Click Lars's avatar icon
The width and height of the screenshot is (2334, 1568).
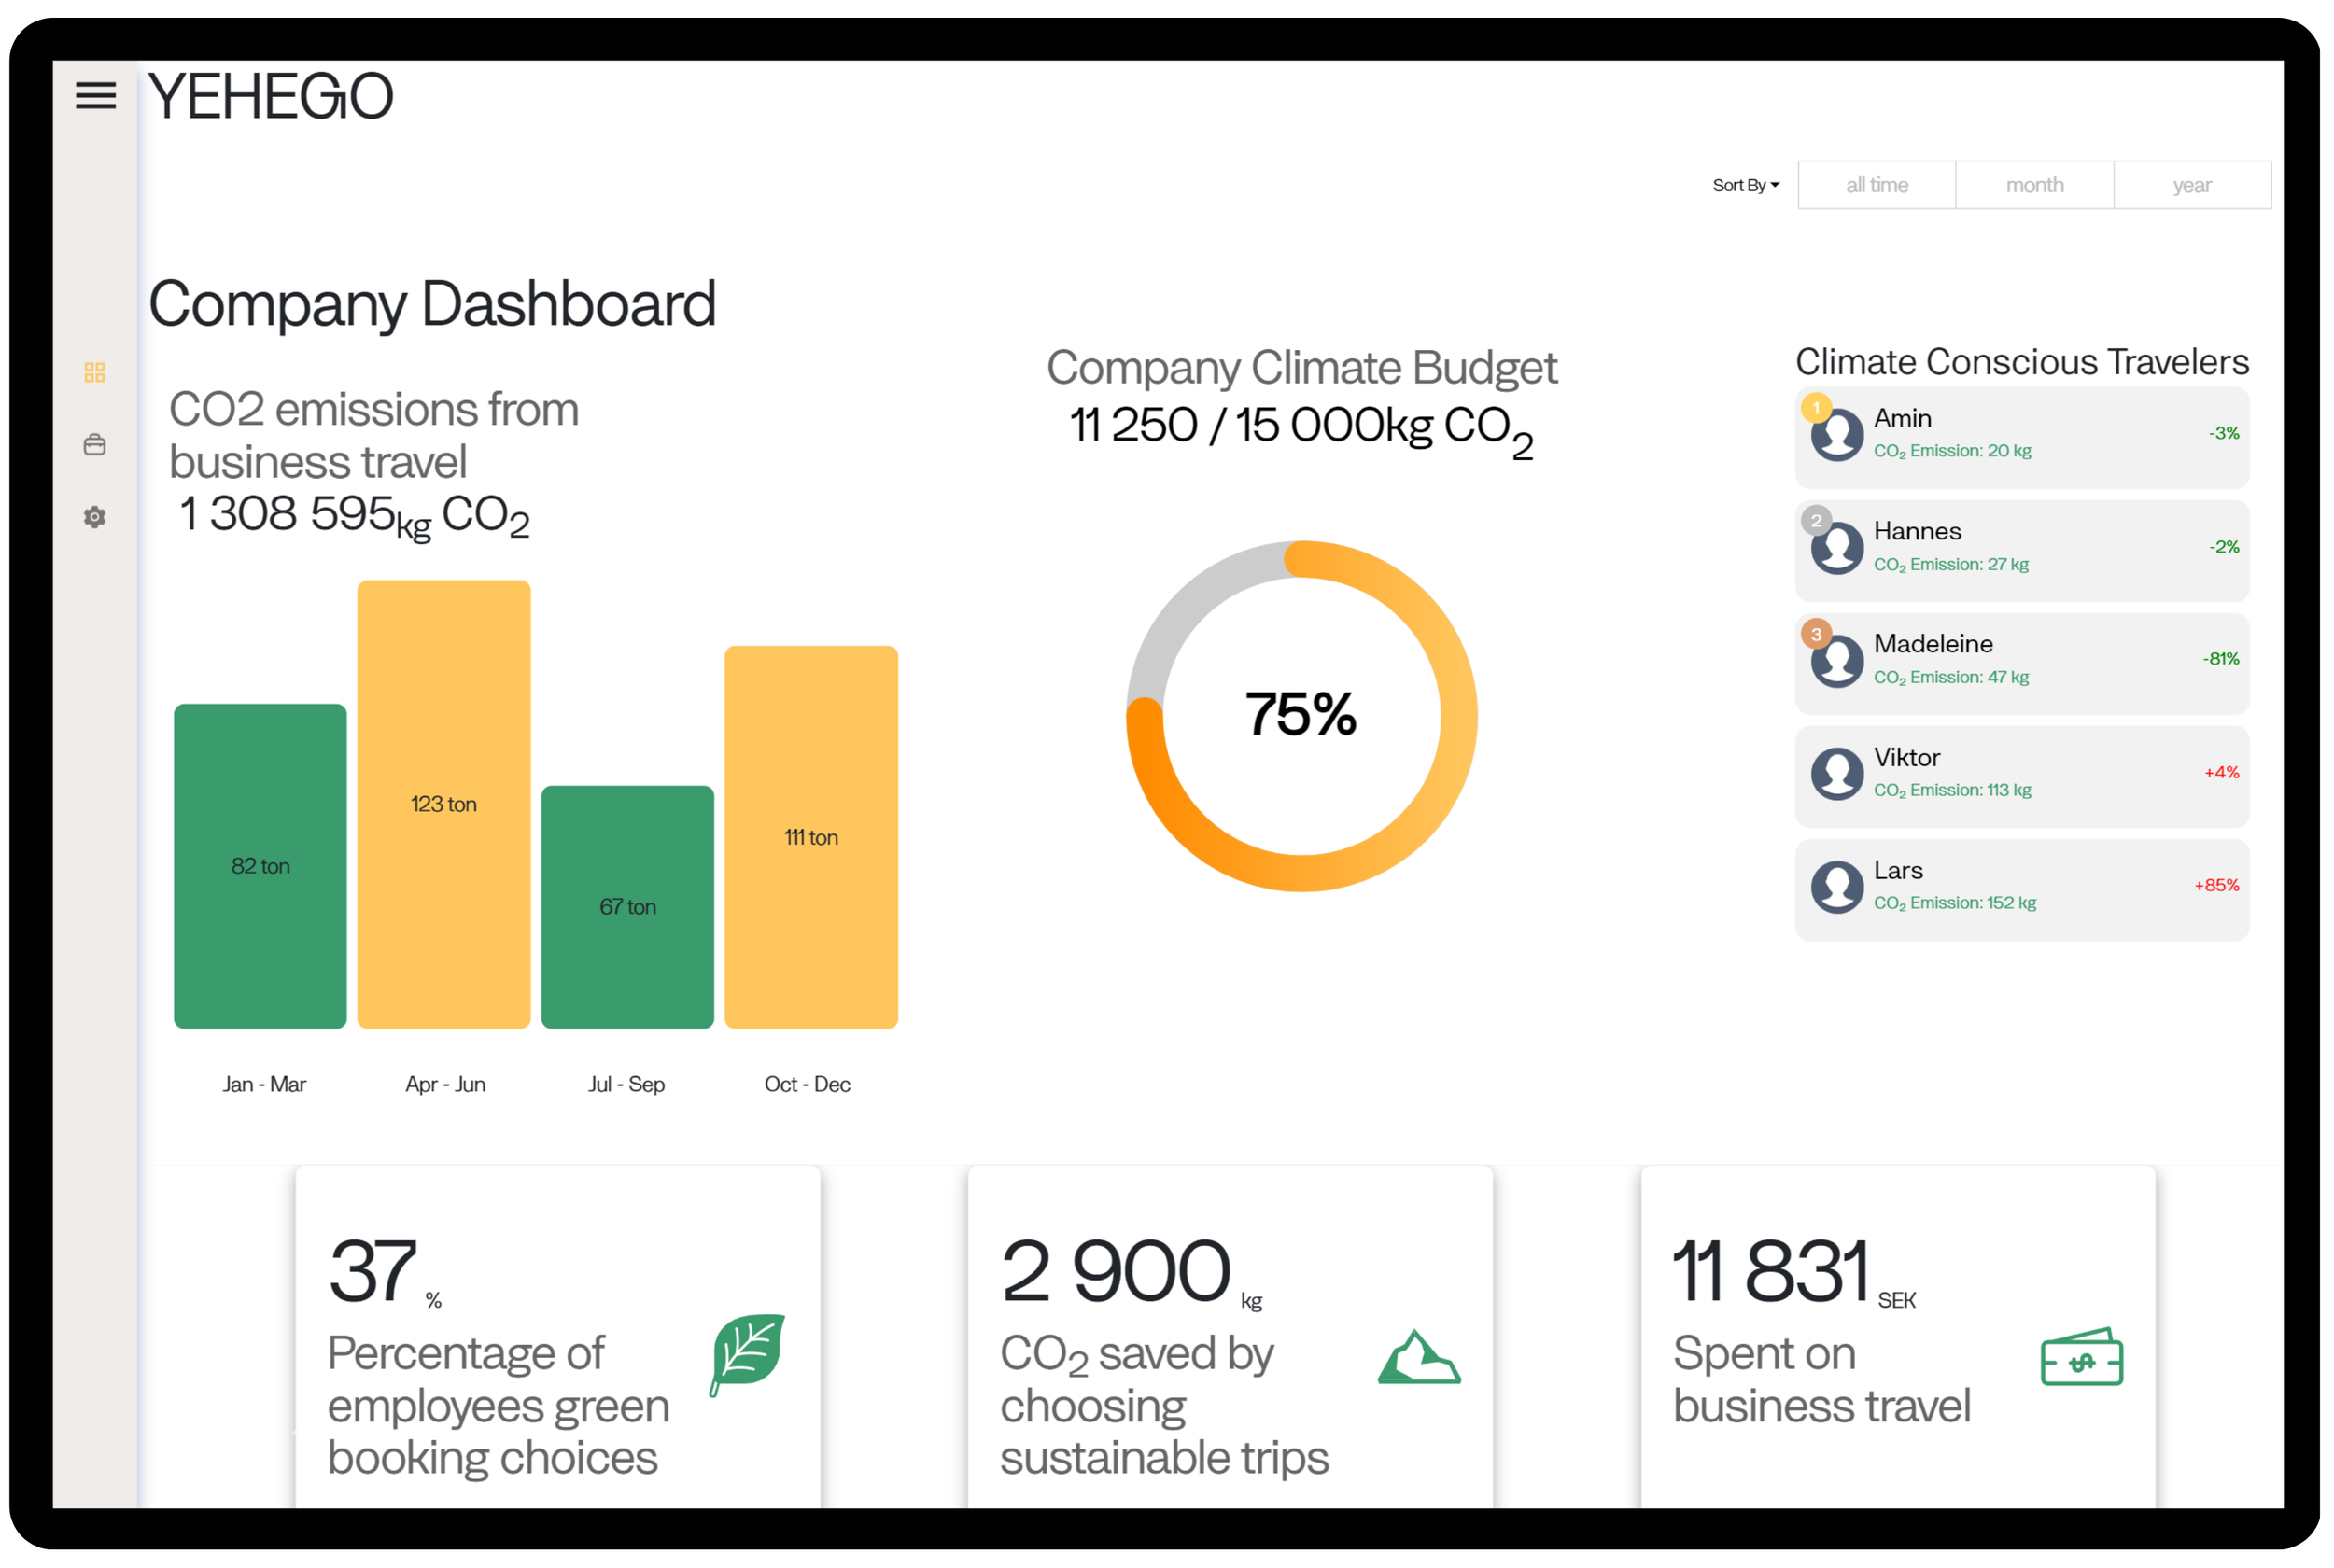(1837, 887)
